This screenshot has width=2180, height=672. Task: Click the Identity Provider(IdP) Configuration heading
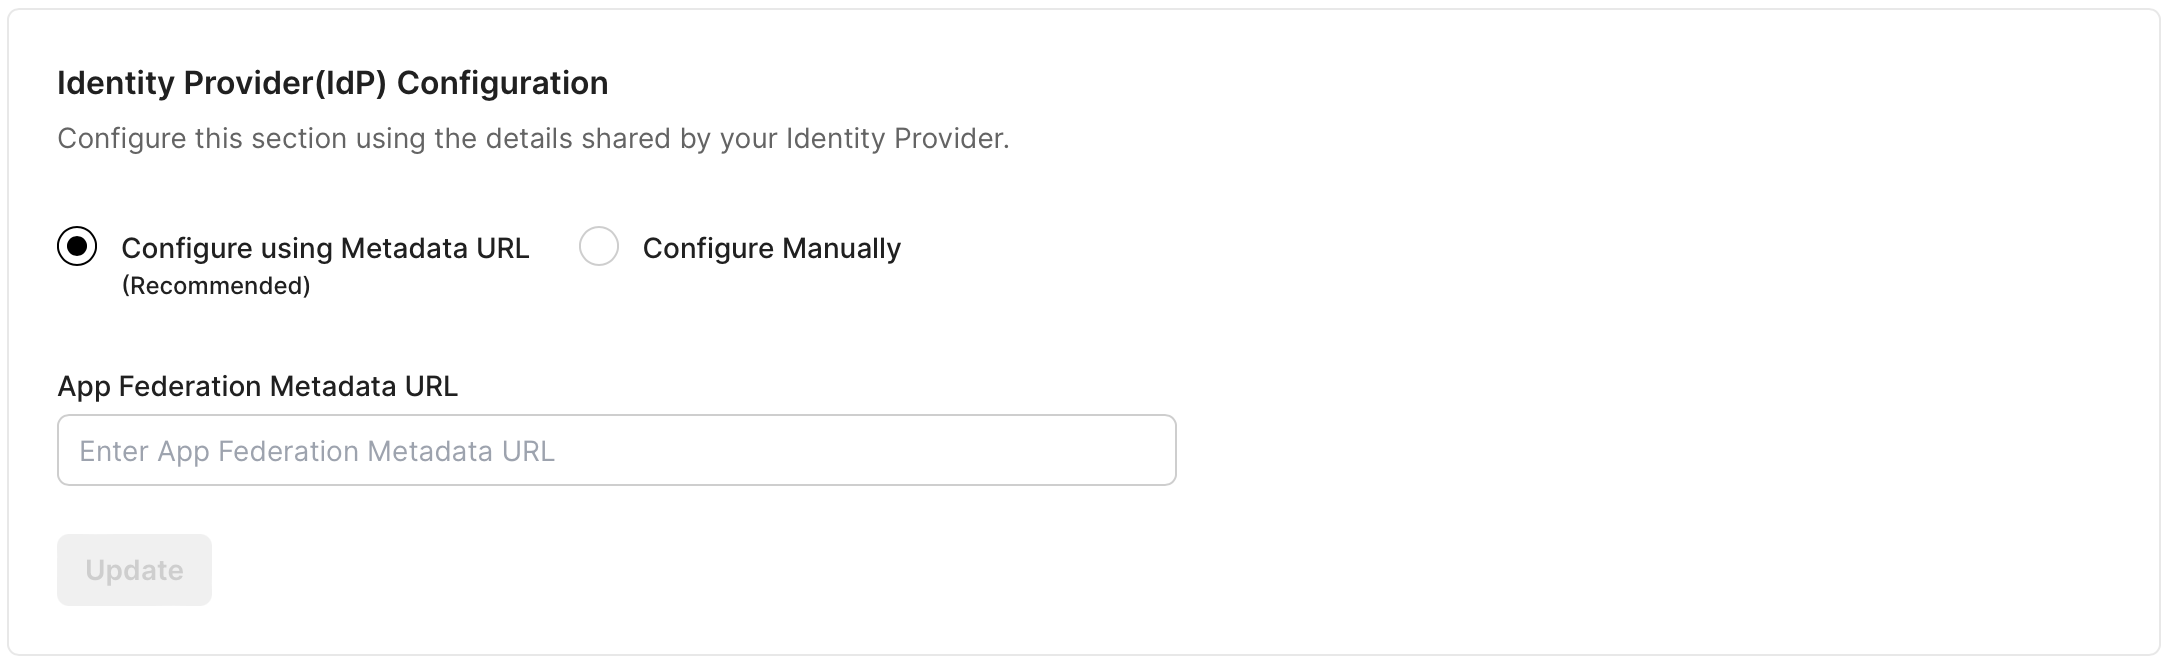334,83
